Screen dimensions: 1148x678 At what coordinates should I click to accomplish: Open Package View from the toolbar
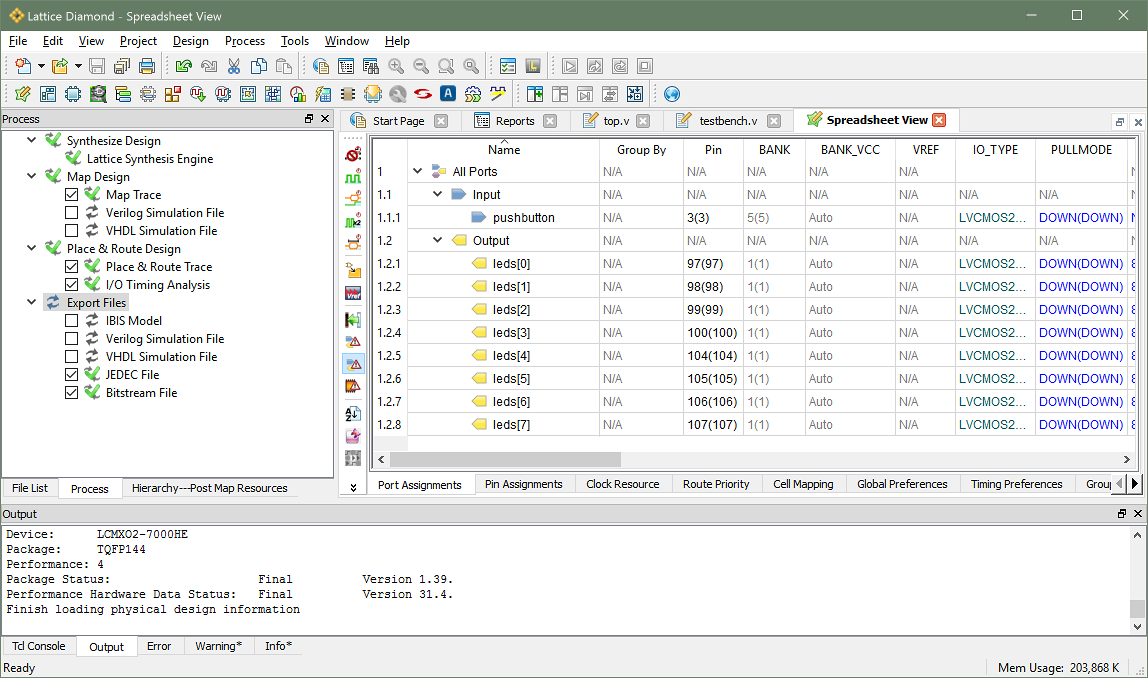pyautogui.click(x=48, y=94)
